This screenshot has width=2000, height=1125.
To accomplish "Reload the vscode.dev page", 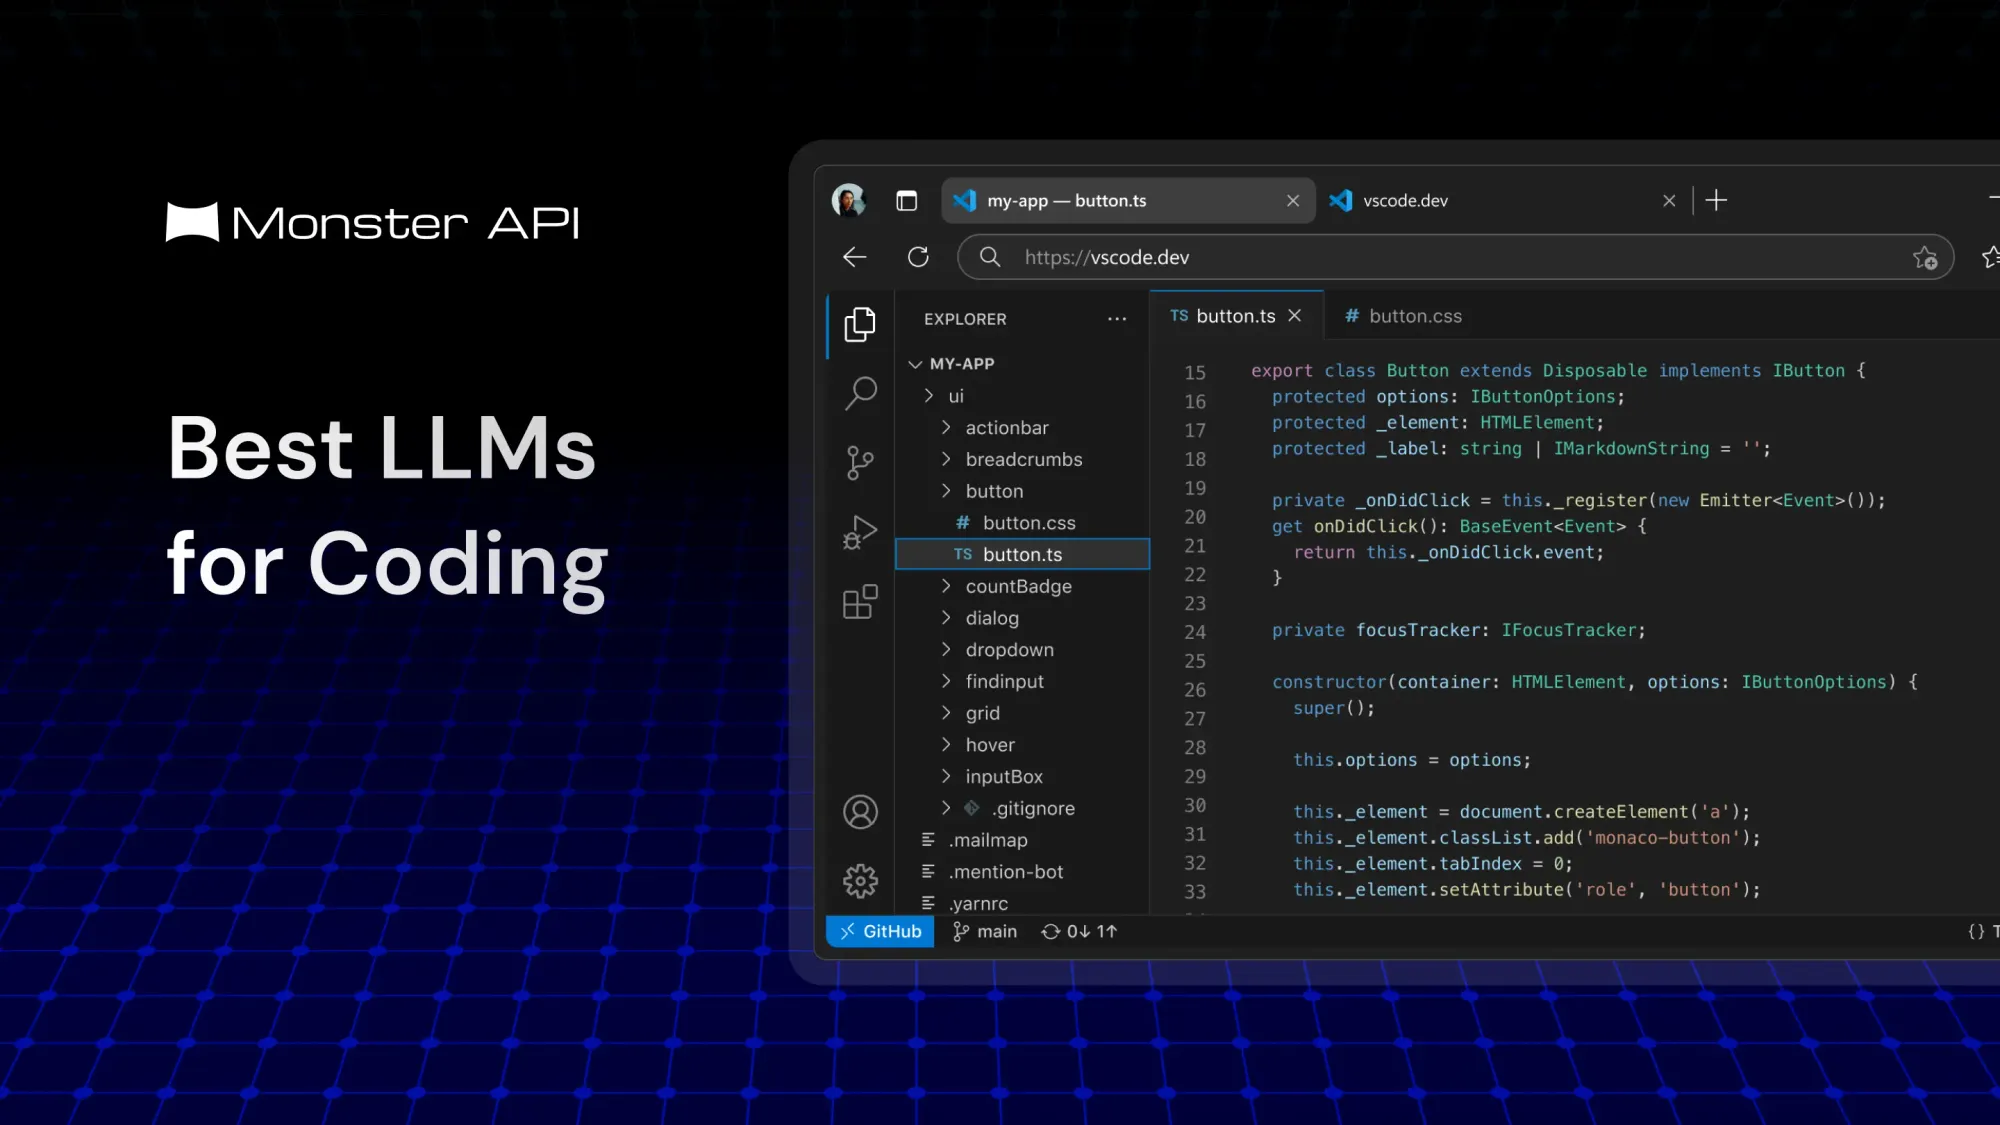I will [918, 257].
